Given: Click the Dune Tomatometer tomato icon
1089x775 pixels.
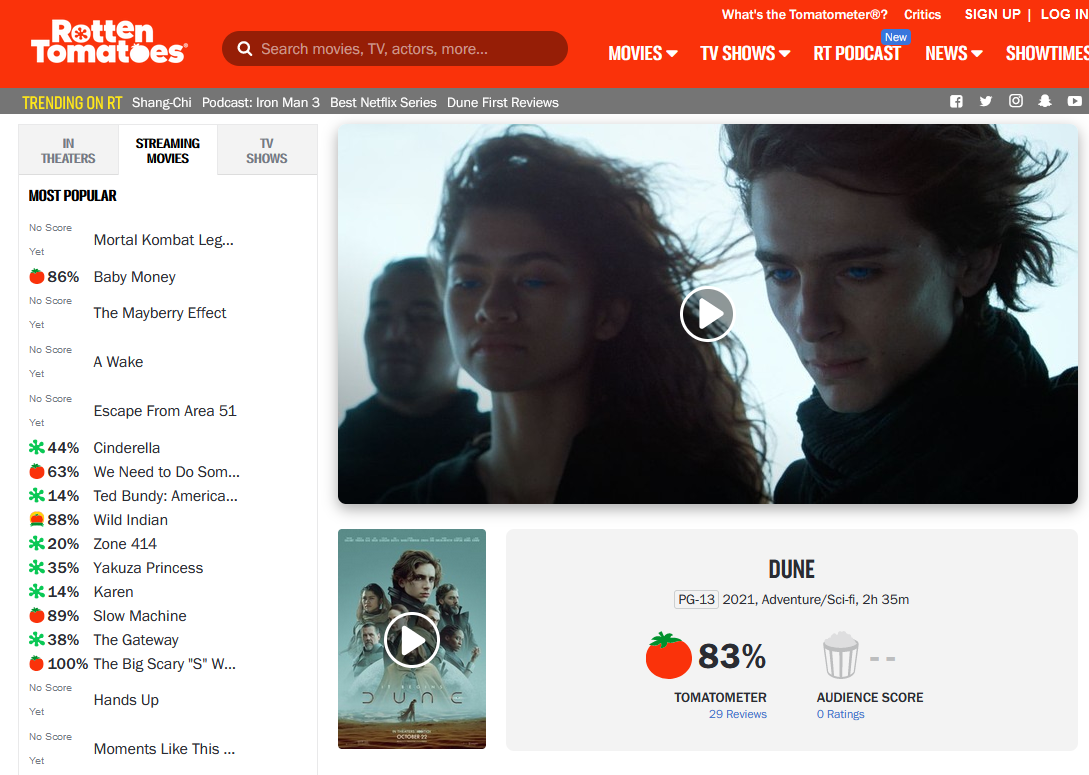Looking at the screenshot, I should (668, 655).
